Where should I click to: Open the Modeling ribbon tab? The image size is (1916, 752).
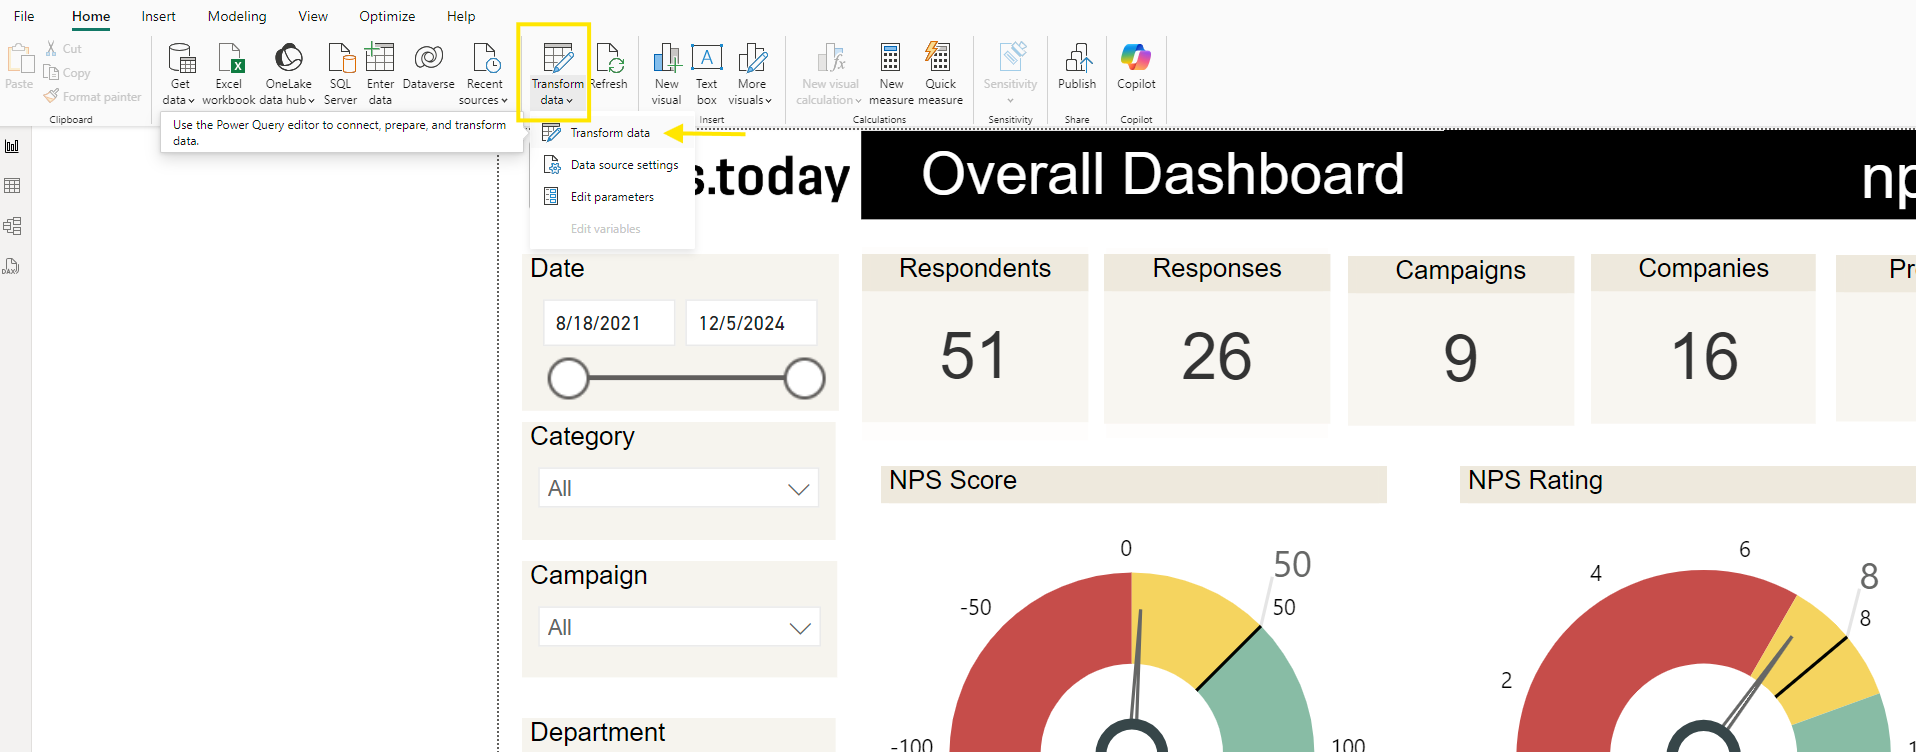pyautogui.click(x=237, y=16)
